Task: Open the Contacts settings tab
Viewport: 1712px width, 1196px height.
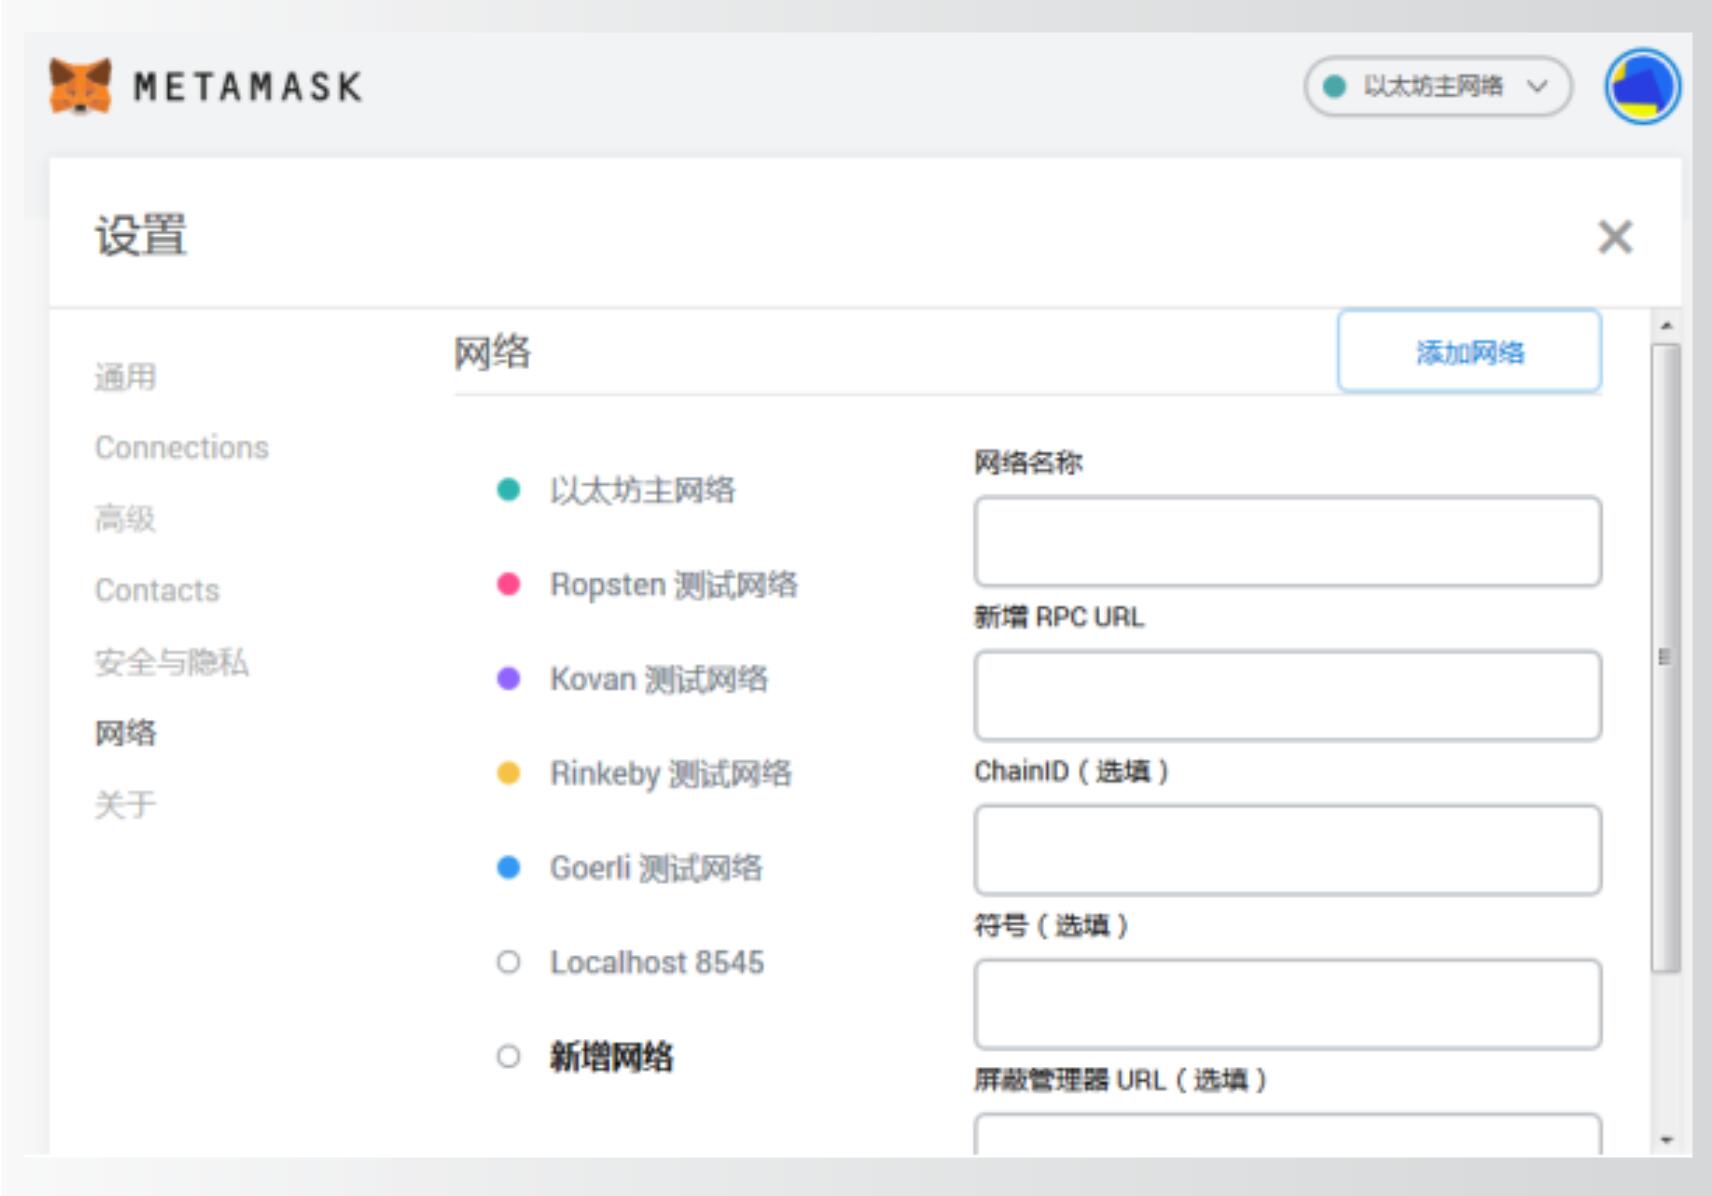Action: click(157, 590)
